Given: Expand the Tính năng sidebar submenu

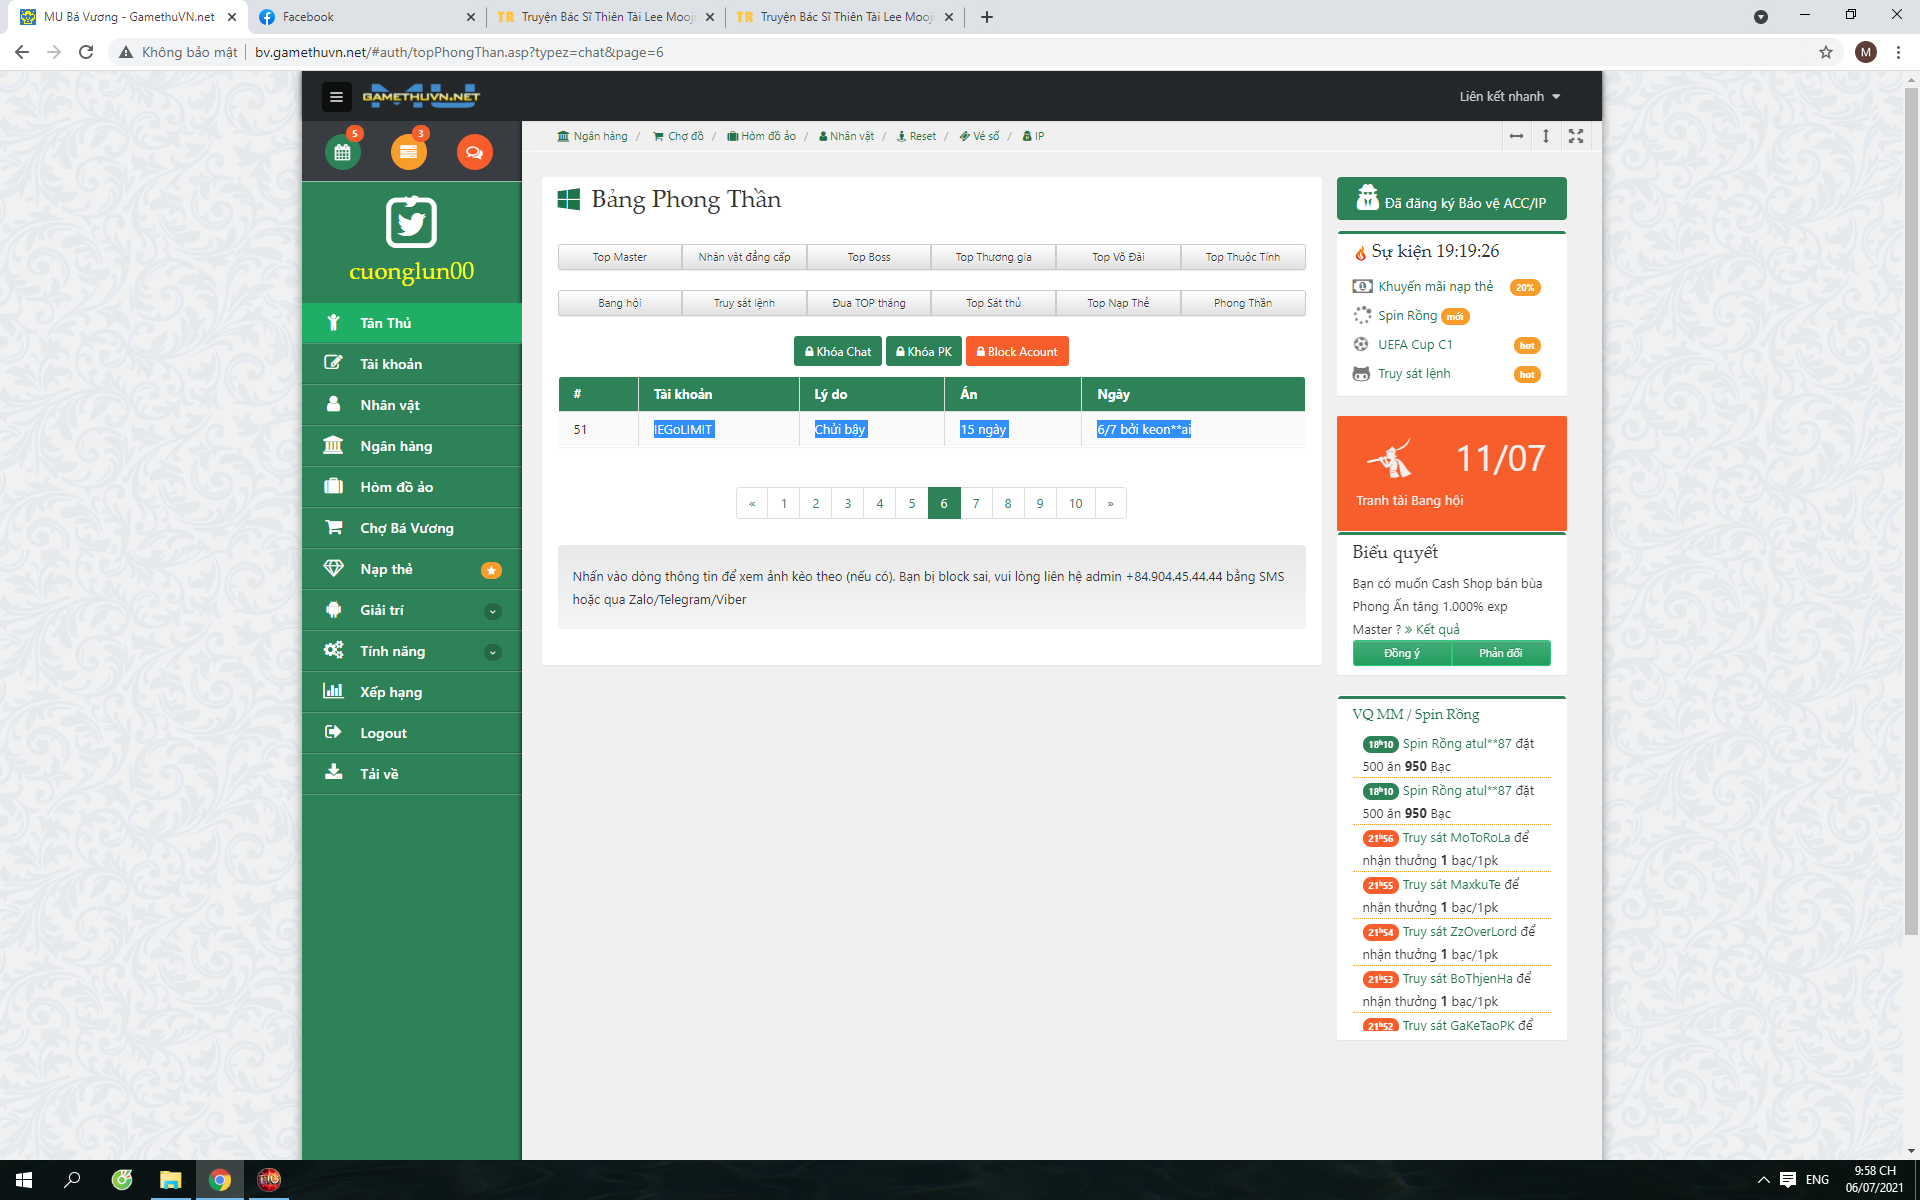Looking at the screenshot, I should [492, 652].
